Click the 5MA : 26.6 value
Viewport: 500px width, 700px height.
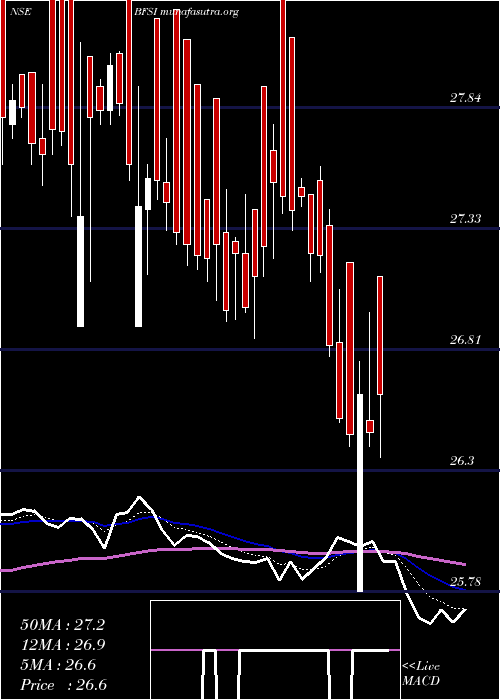58,665
